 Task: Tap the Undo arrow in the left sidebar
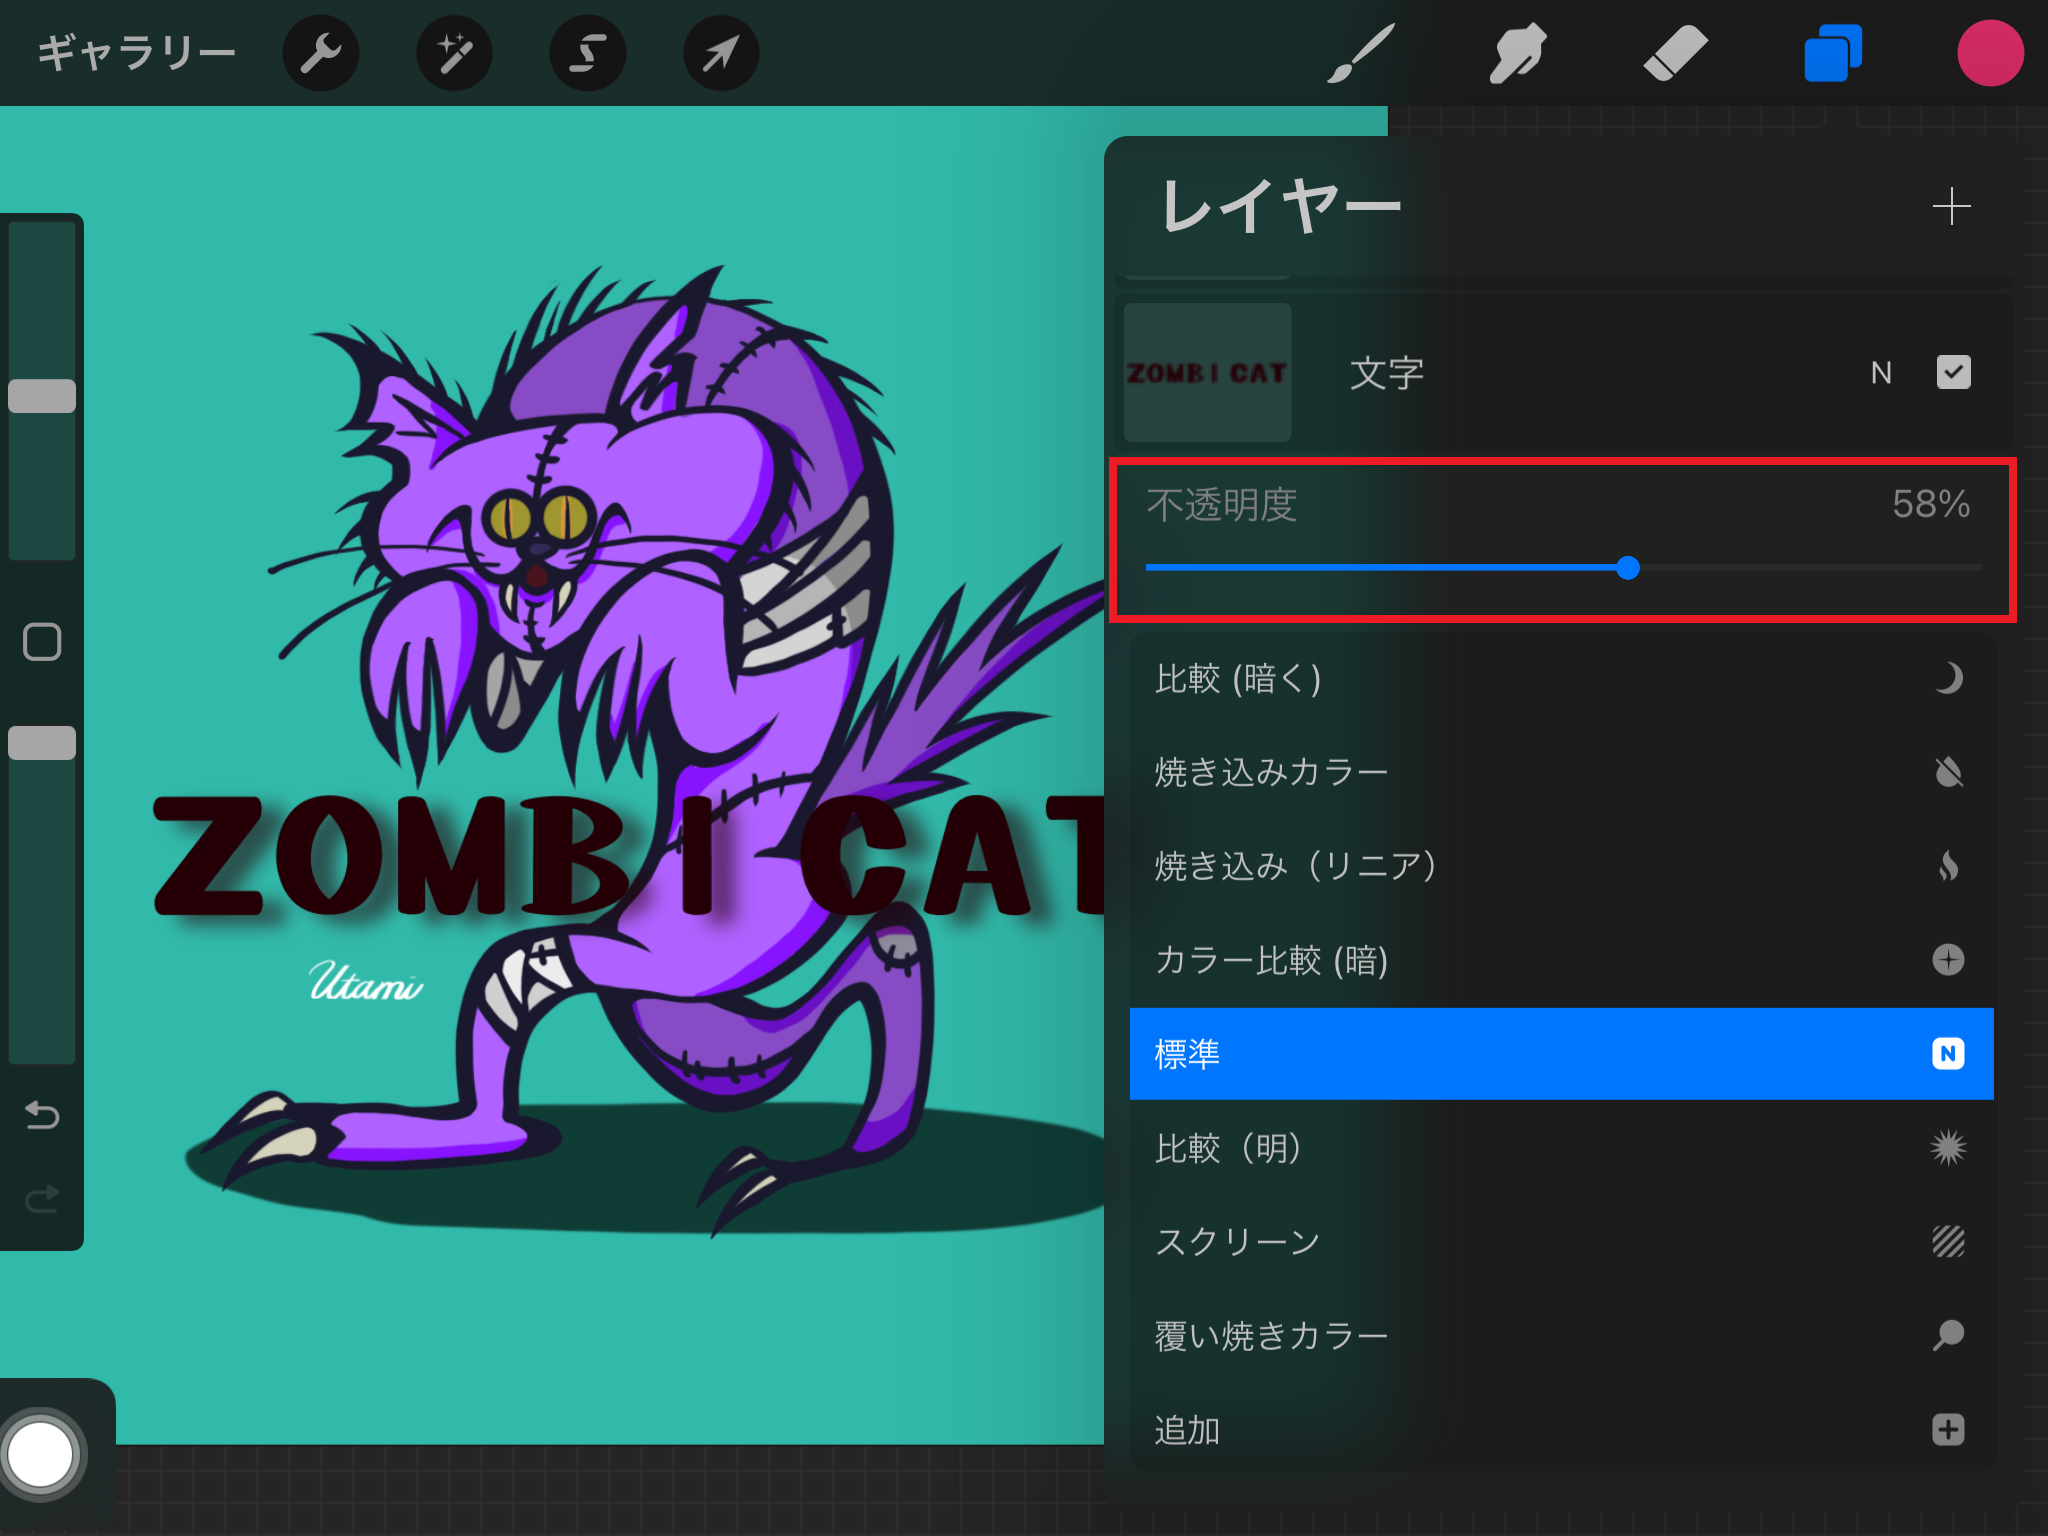41,1117
